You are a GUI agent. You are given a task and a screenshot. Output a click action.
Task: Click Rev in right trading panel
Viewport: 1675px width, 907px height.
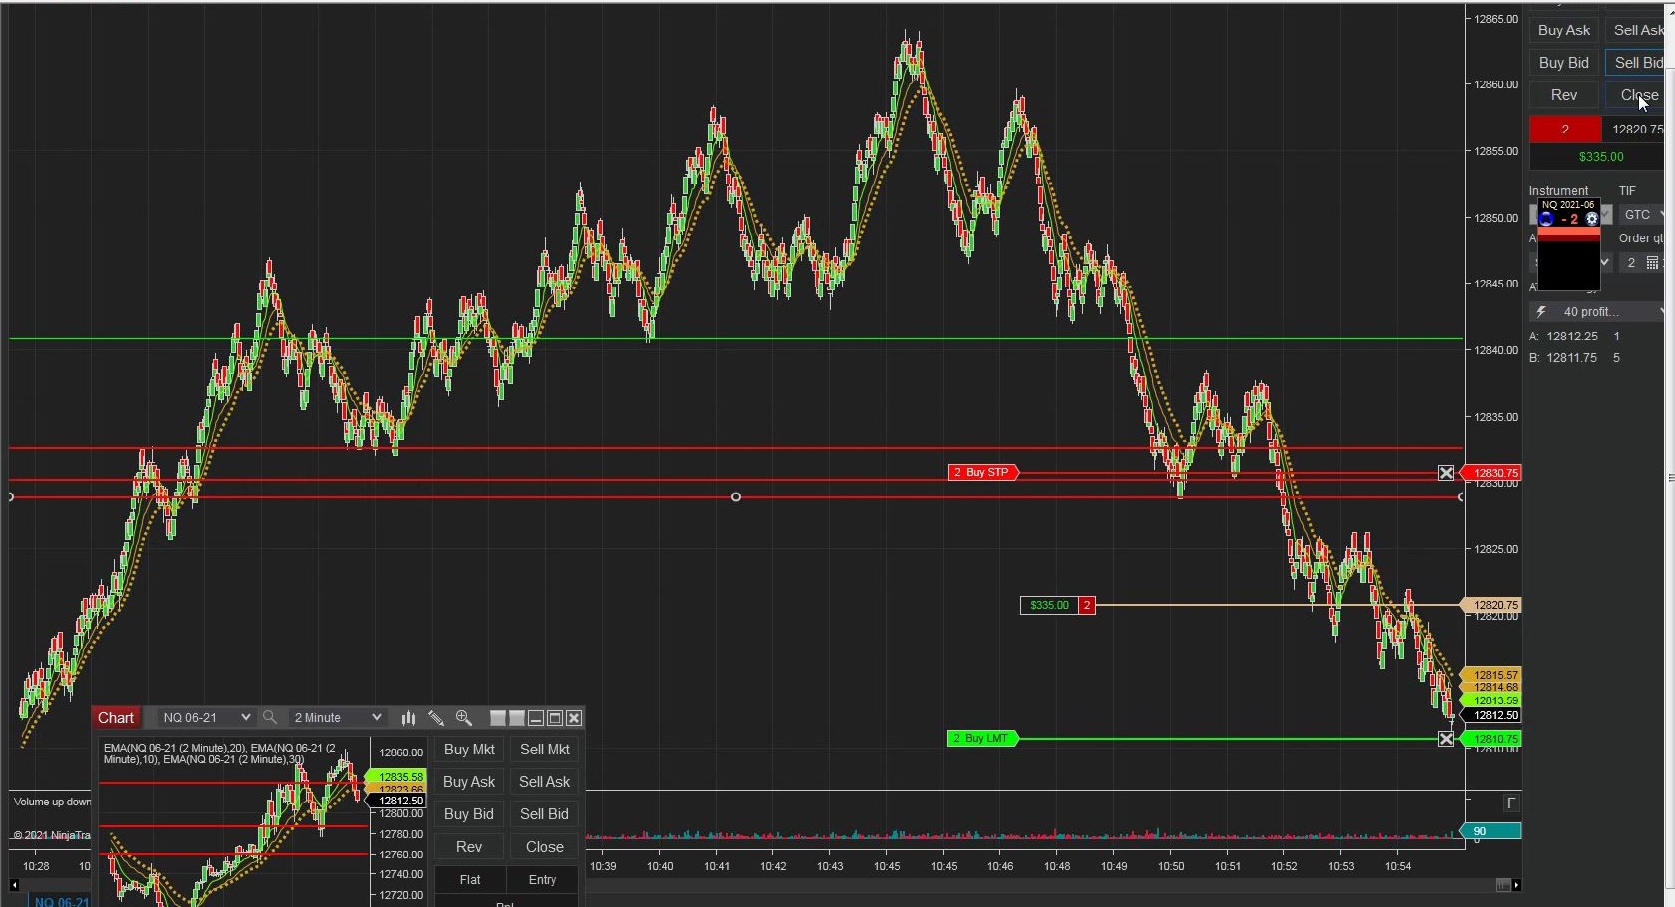coord(1564,95)
